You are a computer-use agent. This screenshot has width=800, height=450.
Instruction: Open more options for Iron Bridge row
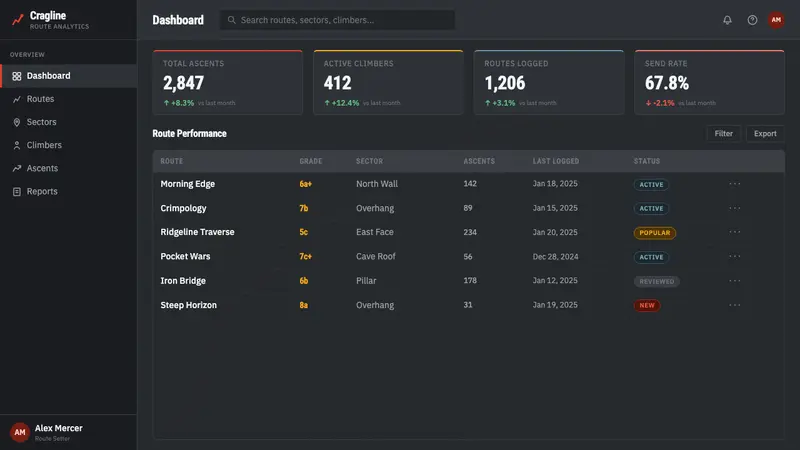click(735, 281)
